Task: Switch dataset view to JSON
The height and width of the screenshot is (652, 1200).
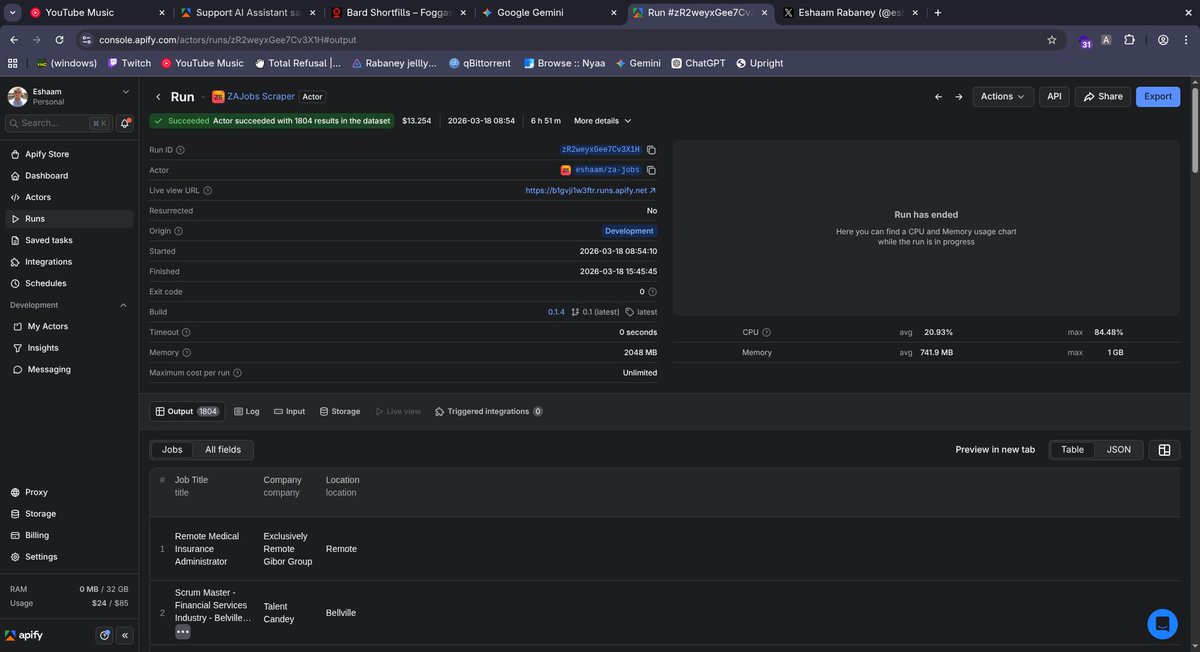Action: point(1118,450)
